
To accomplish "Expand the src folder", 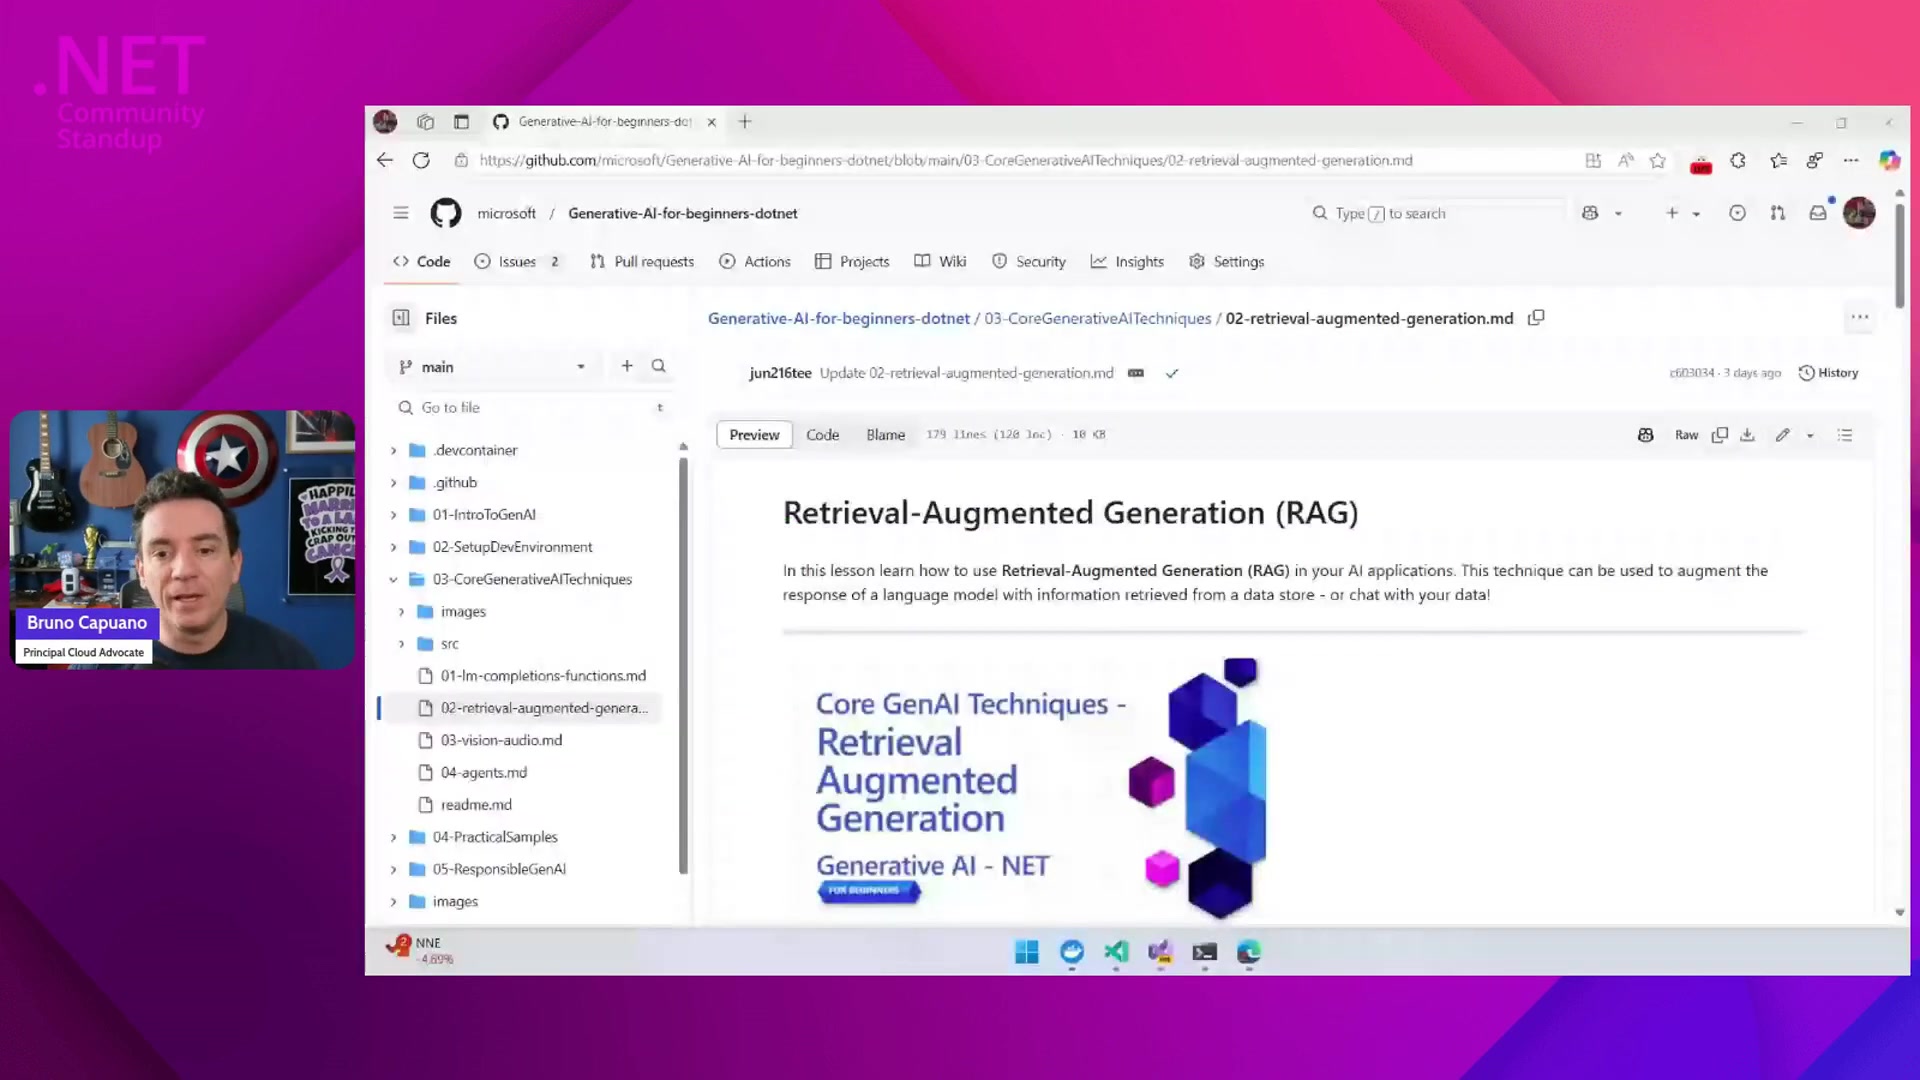I will coord(401,644).
